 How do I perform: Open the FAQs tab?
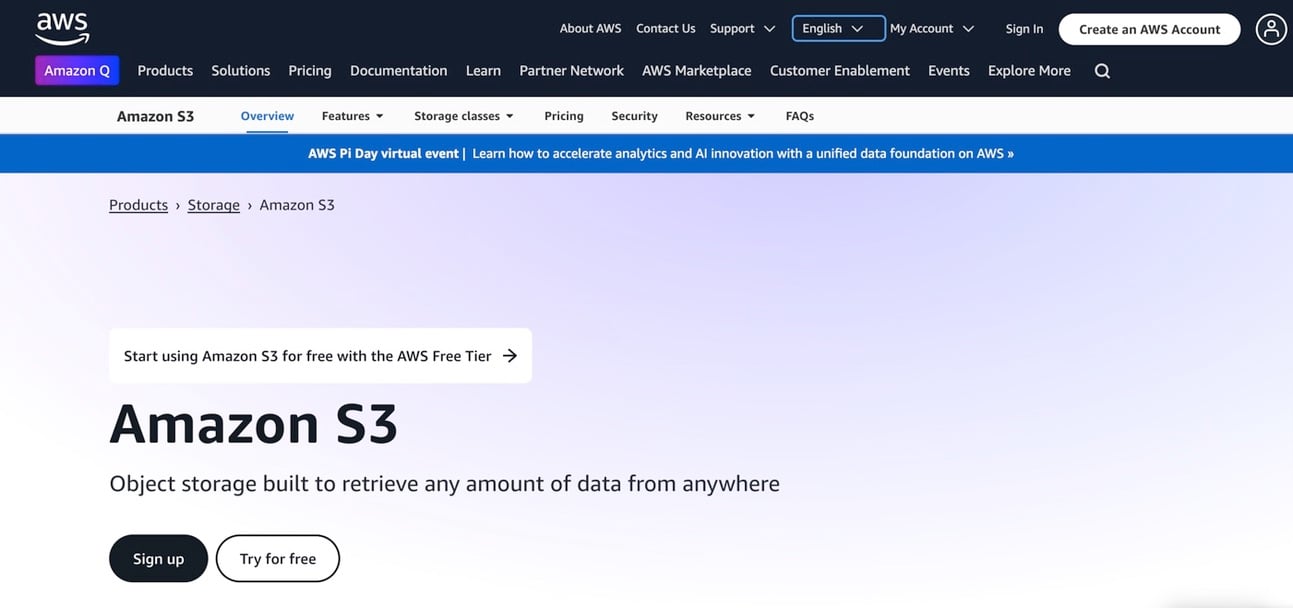tap(799, 116)
